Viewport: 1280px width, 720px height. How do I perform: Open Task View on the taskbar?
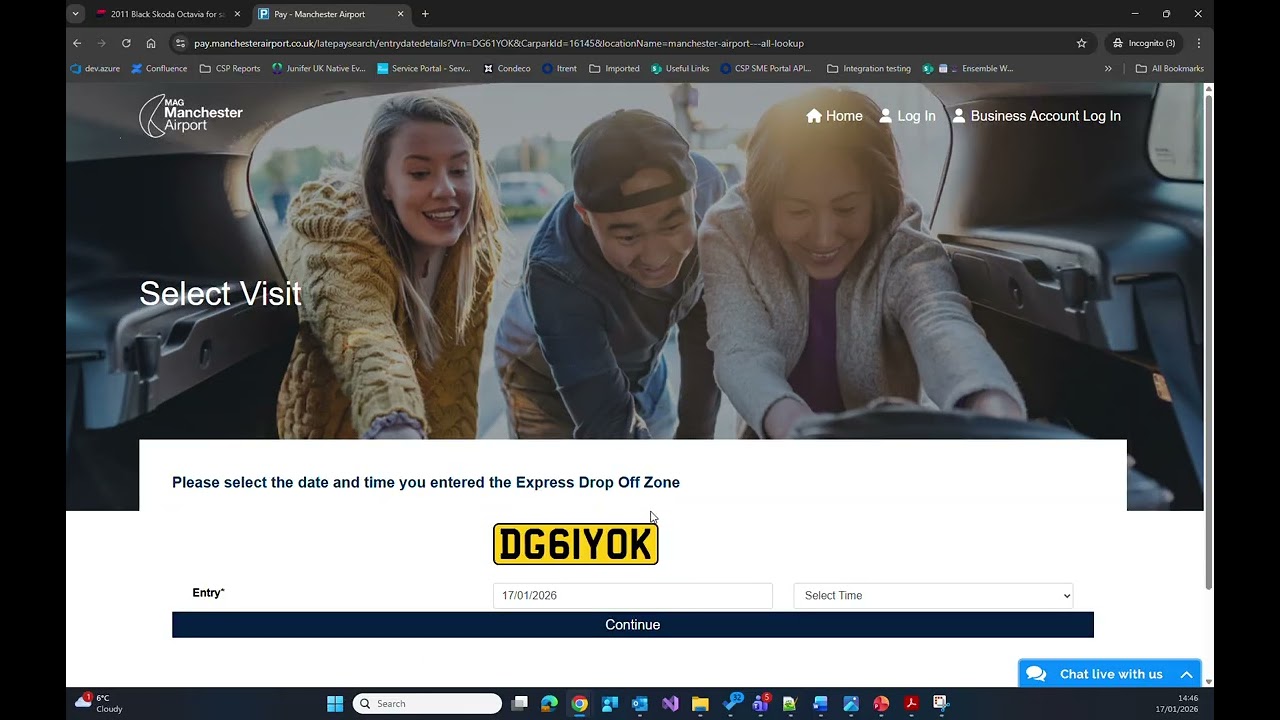coord(519,703)
